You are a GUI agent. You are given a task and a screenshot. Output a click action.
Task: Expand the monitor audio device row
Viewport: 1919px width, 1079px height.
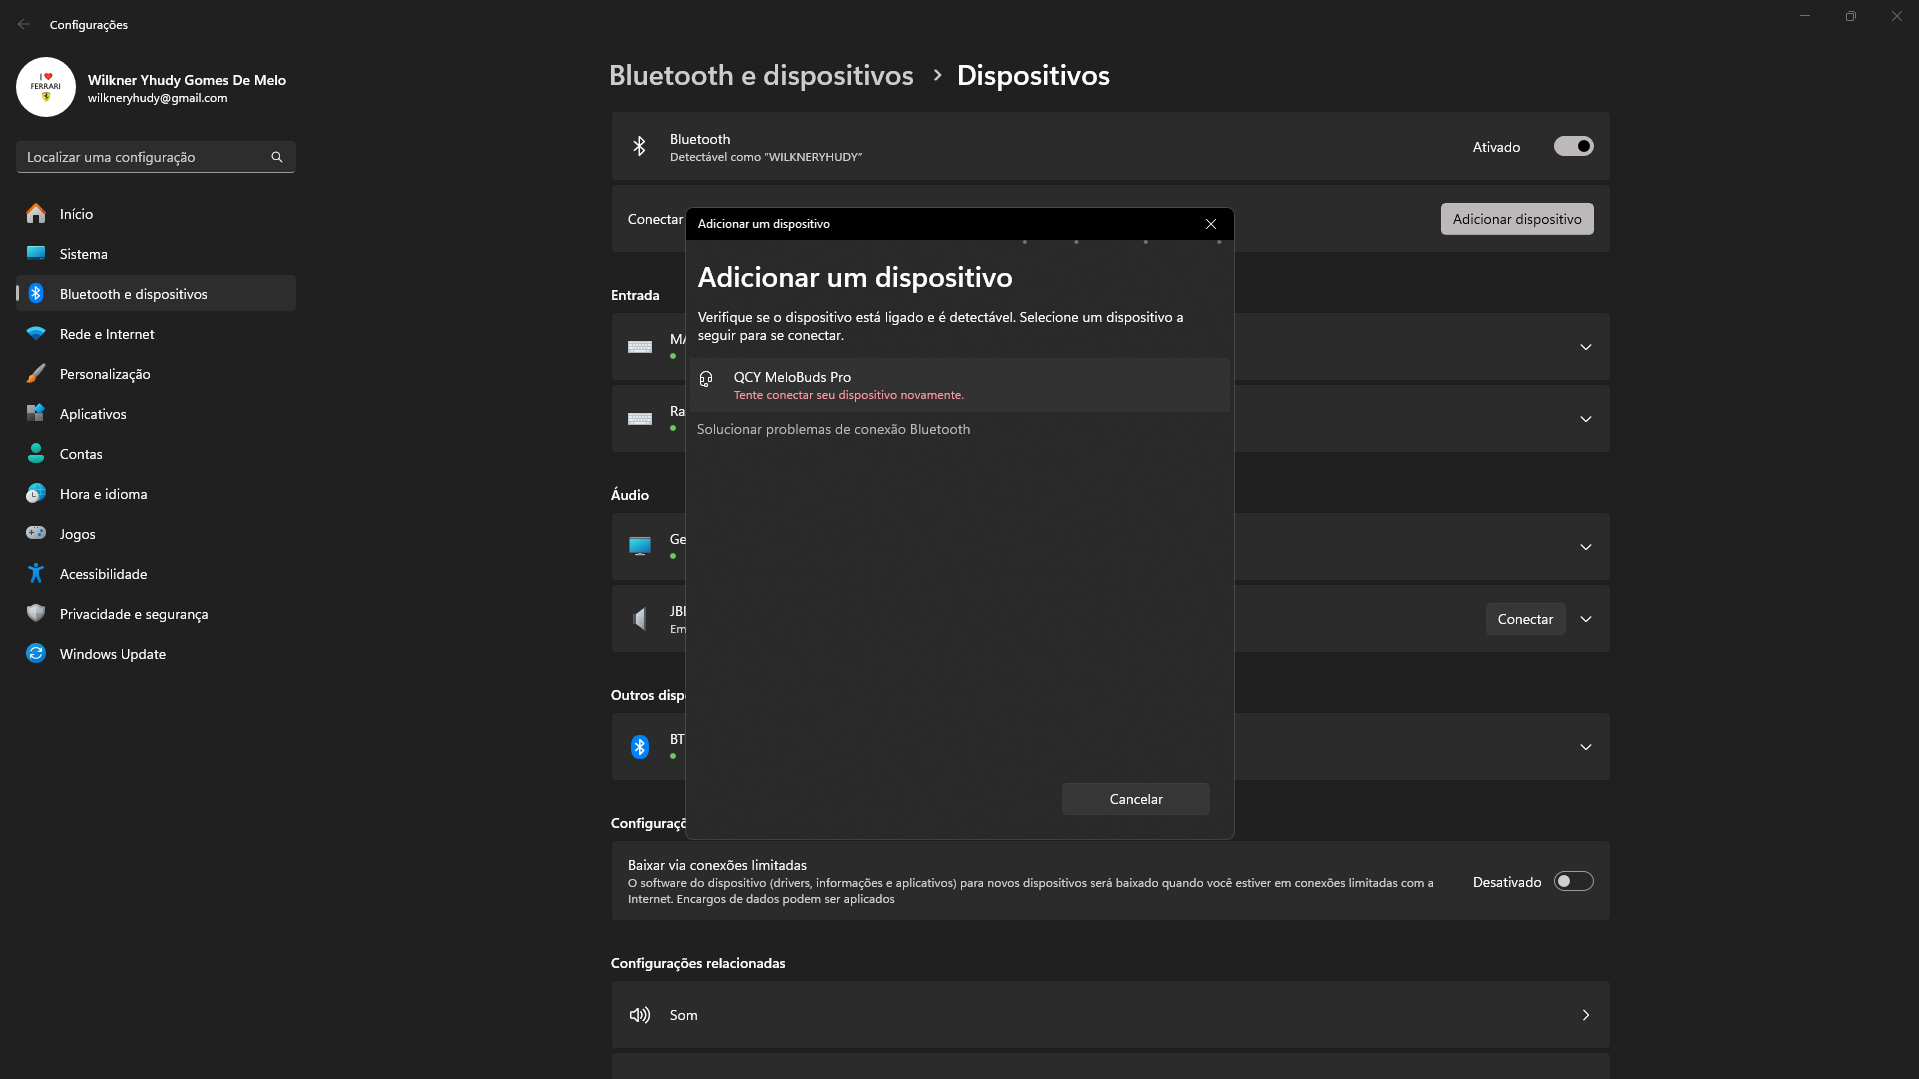coord(1586,547)
